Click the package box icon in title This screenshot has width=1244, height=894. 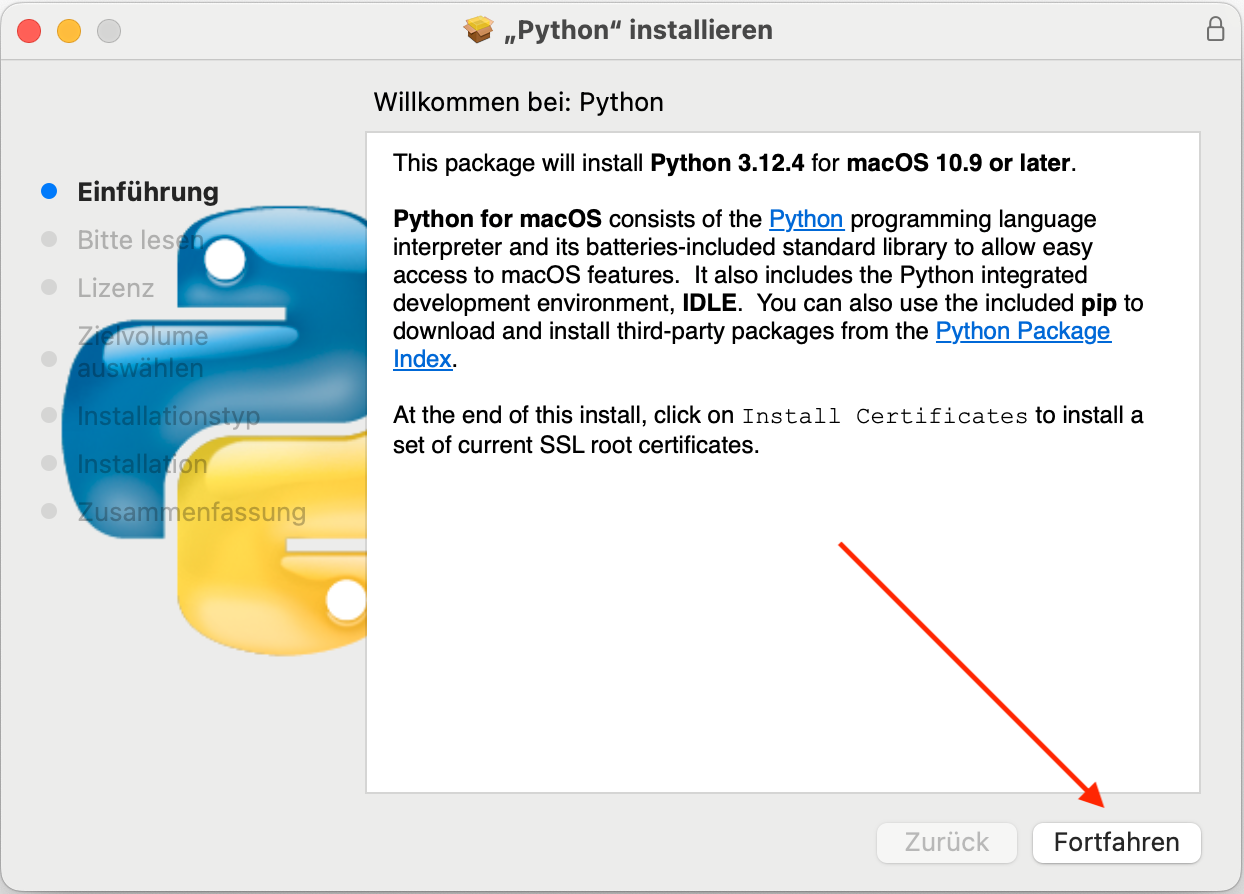[x=480, y=30]
